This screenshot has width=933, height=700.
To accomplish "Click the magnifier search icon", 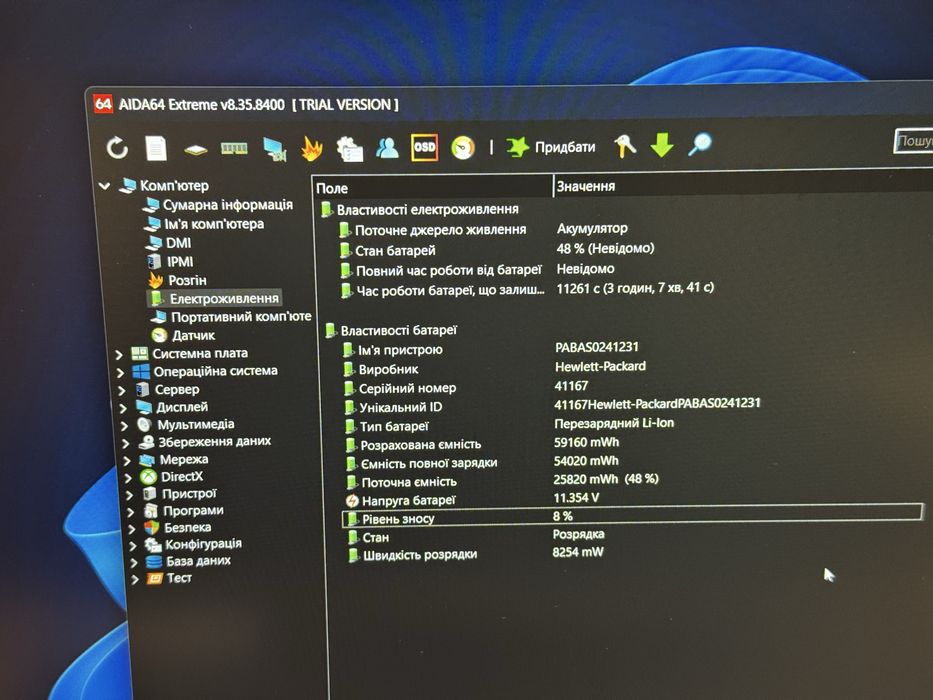I will pos(700,144).
